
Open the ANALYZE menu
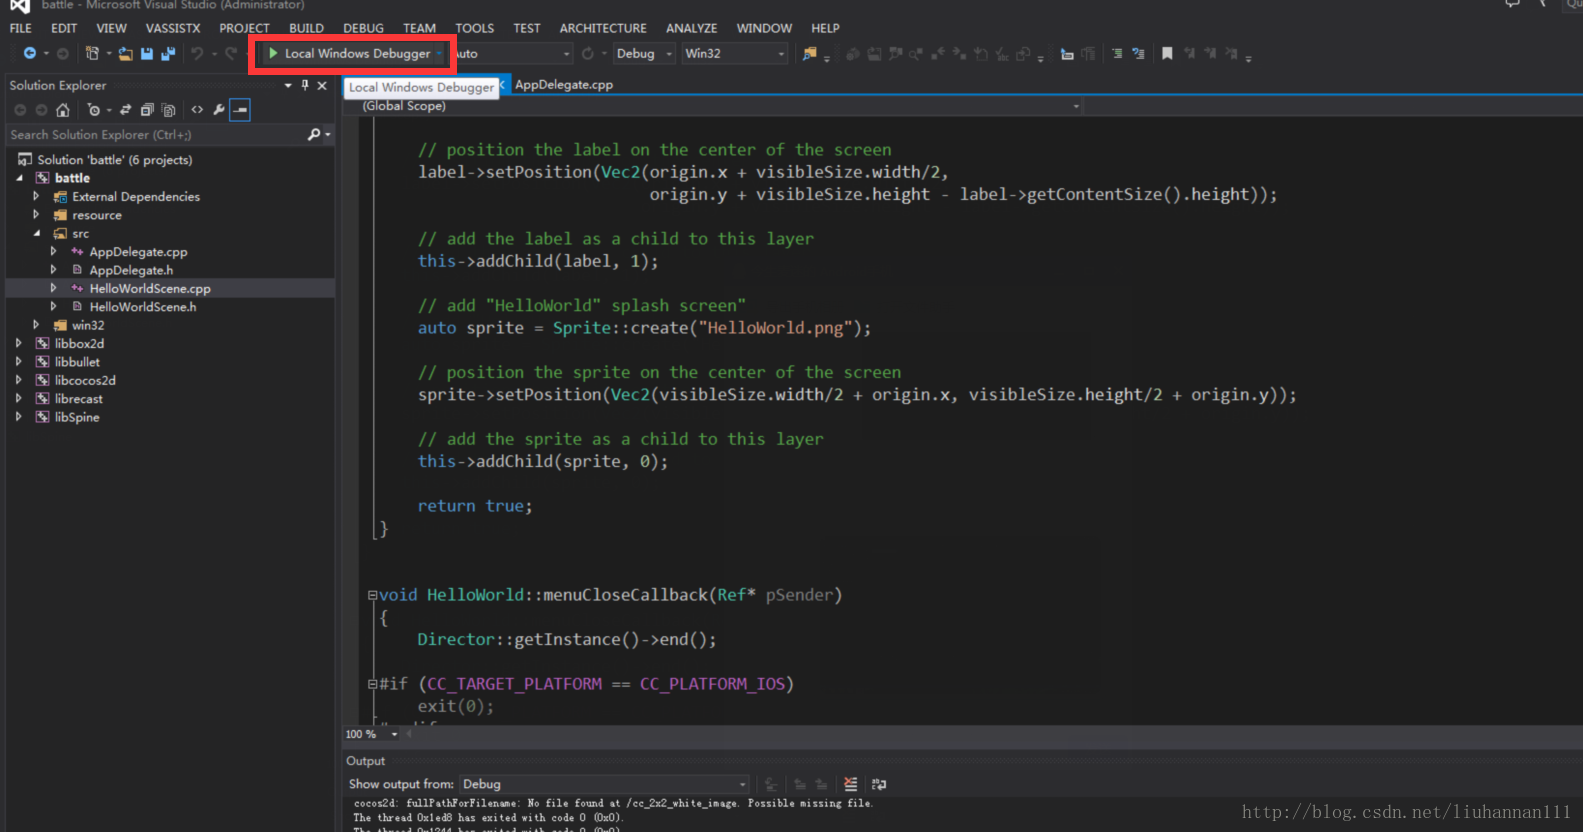click(692, 28)
